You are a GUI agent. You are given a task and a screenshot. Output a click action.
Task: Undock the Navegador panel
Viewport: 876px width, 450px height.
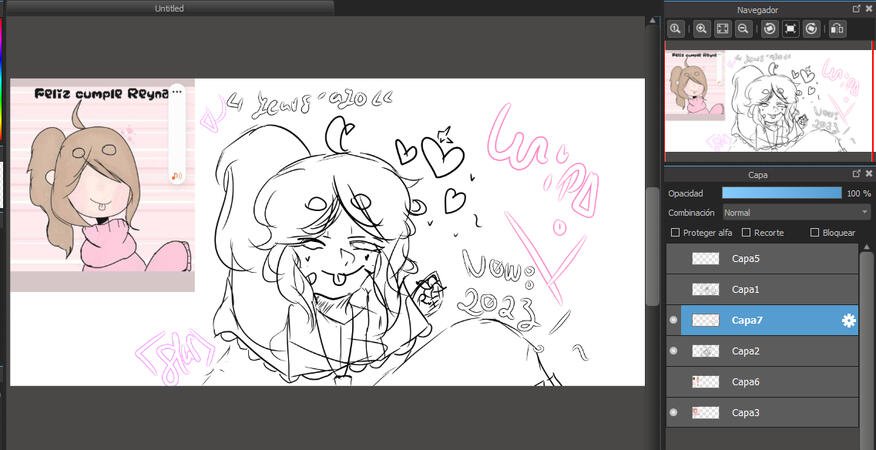[856, 8]
